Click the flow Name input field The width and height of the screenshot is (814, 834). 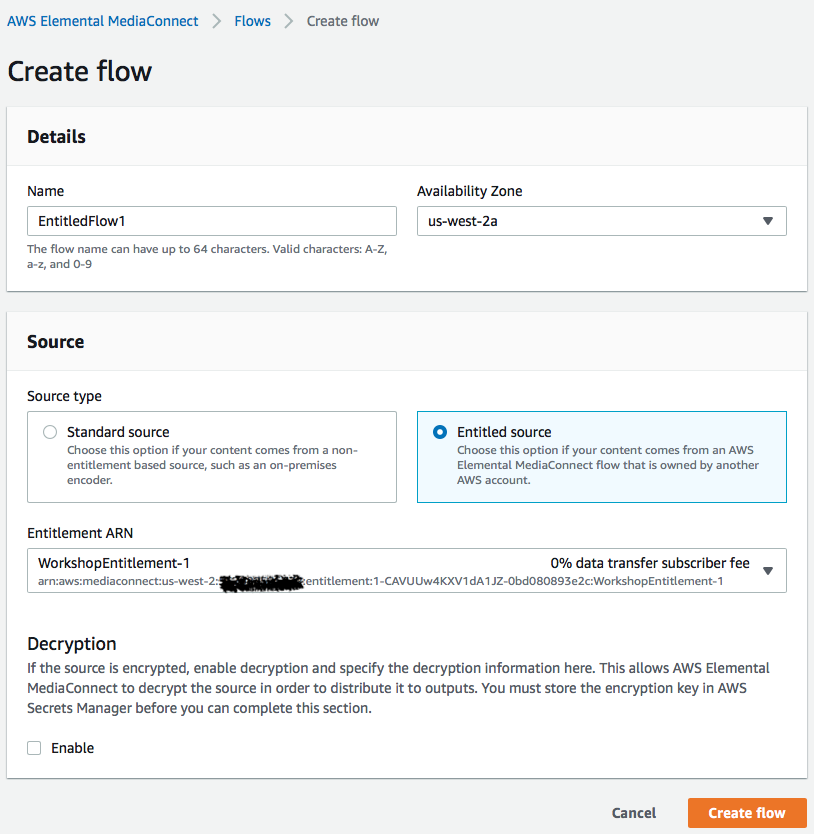pos(212,221)
